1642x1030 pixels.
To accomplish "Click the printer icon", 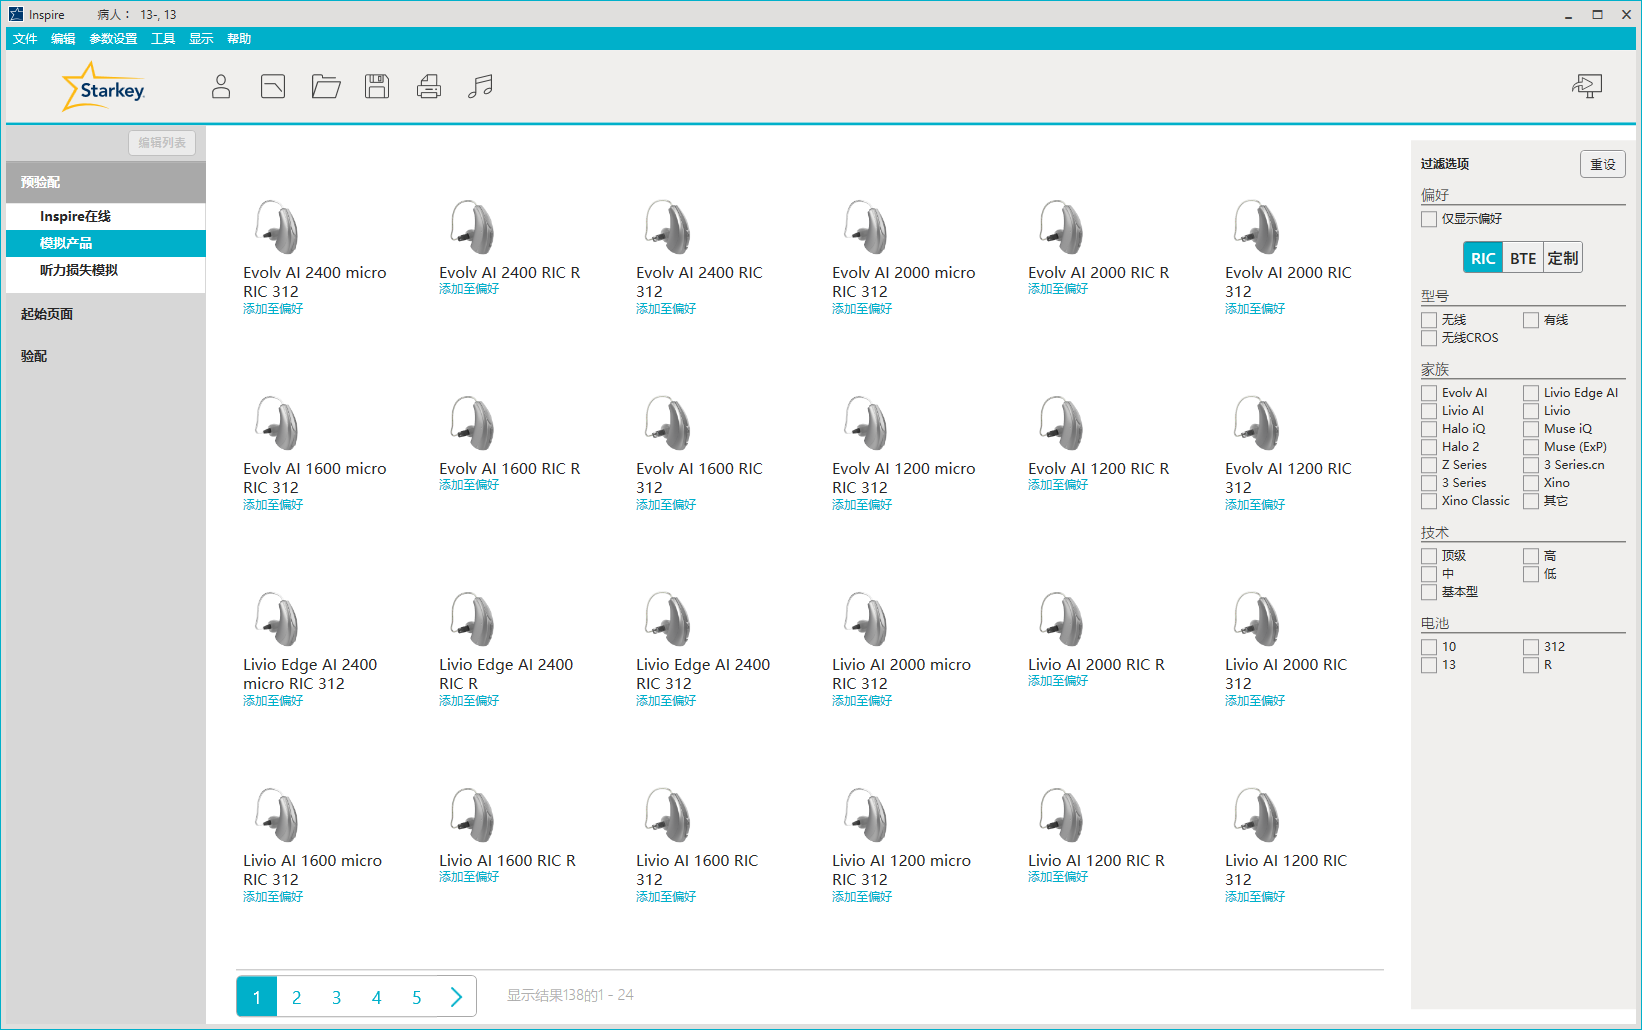I will (x=429, y=87).
